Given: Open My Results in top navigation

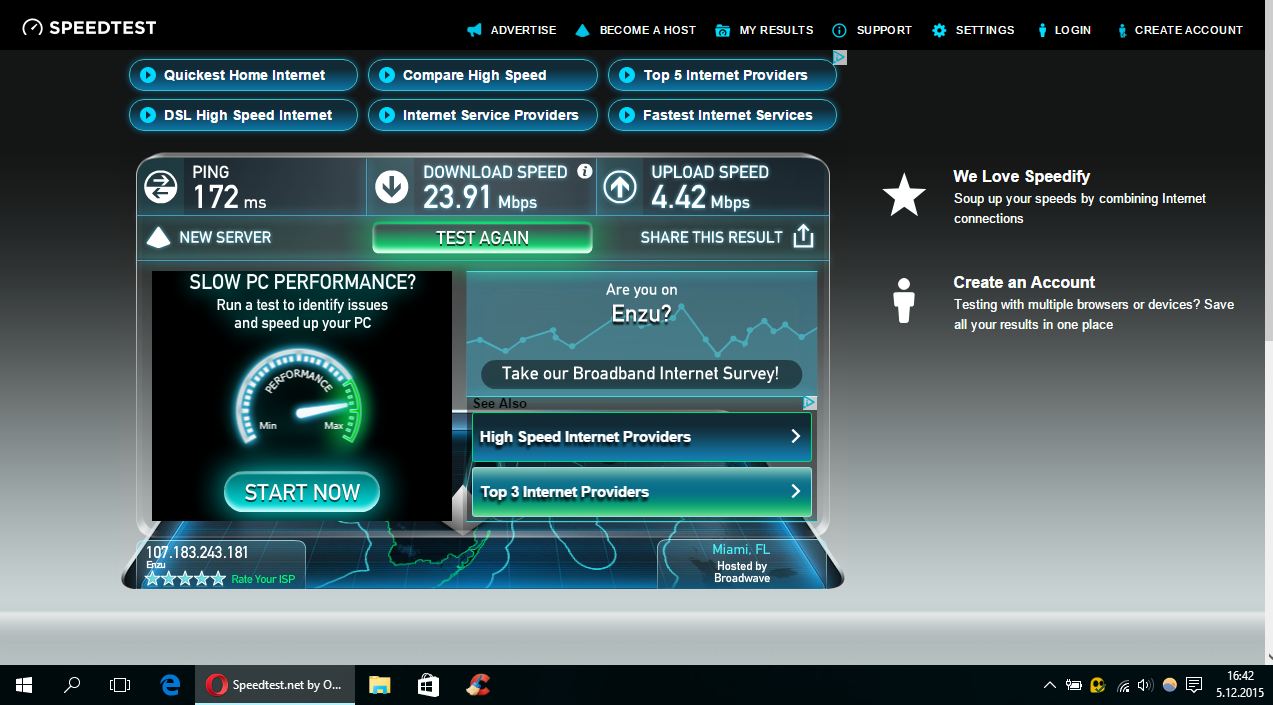Looking at the screenshot, I should [x=764, y=30].
